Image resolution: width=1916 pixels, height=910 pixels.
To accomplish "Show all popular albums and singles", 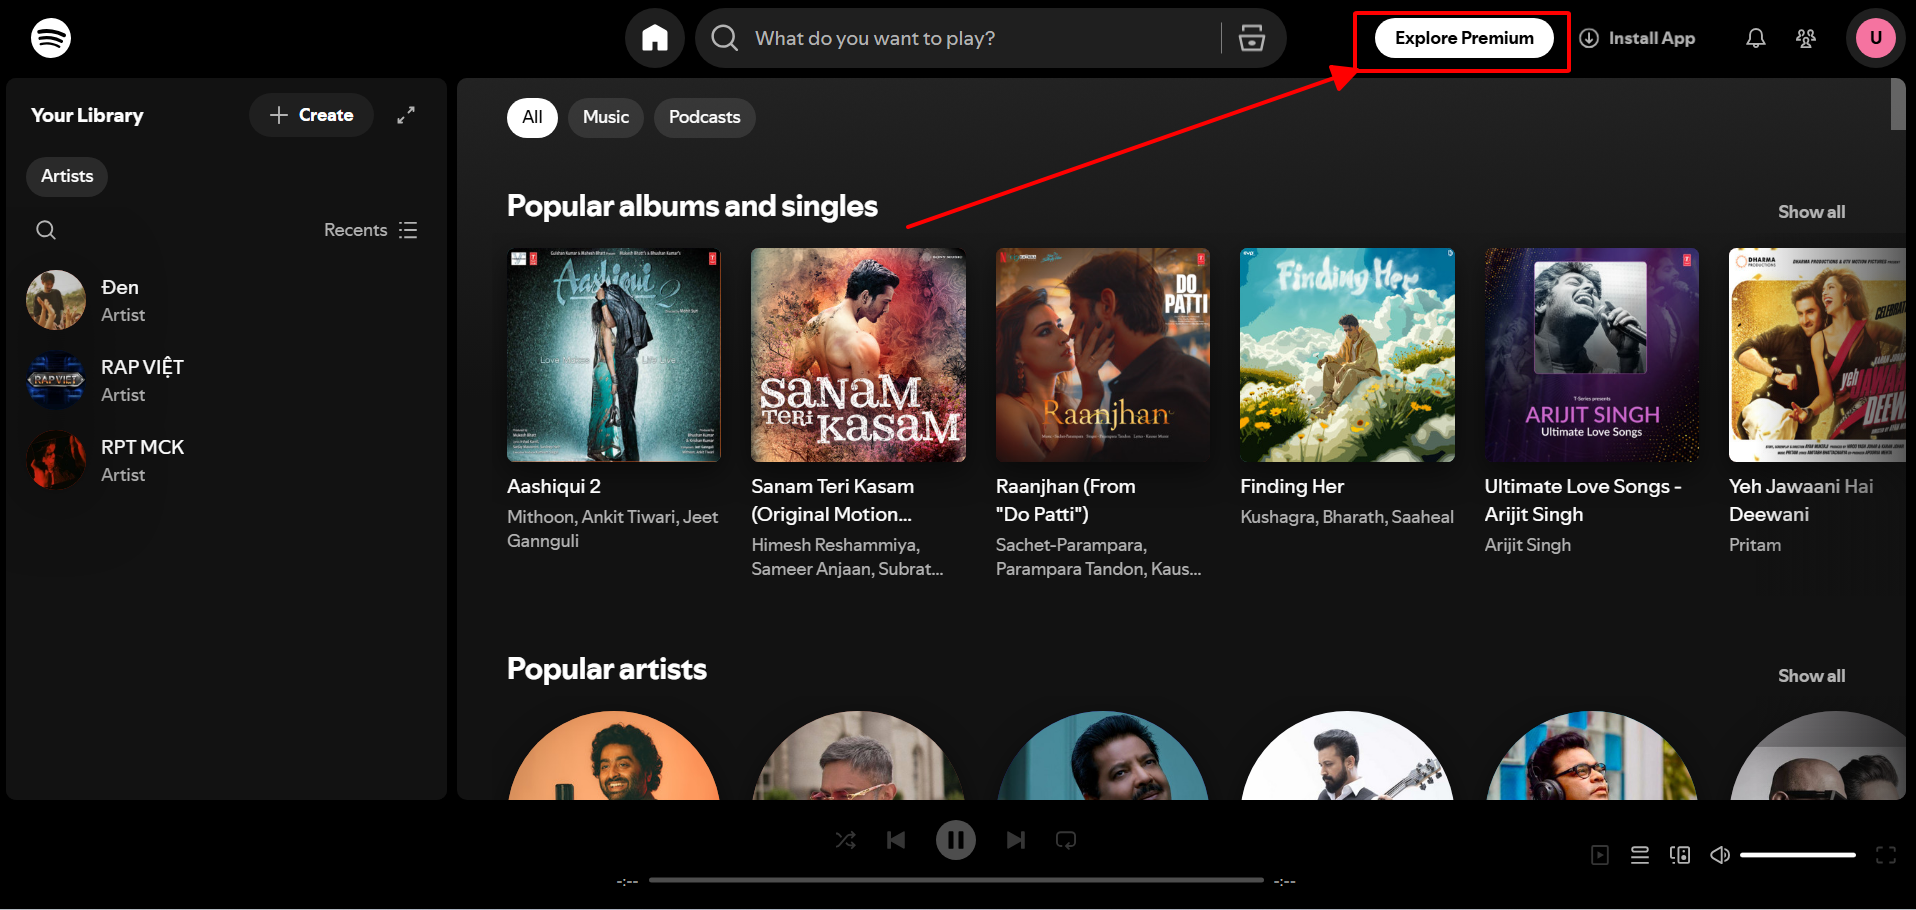I will (1810, 211).
